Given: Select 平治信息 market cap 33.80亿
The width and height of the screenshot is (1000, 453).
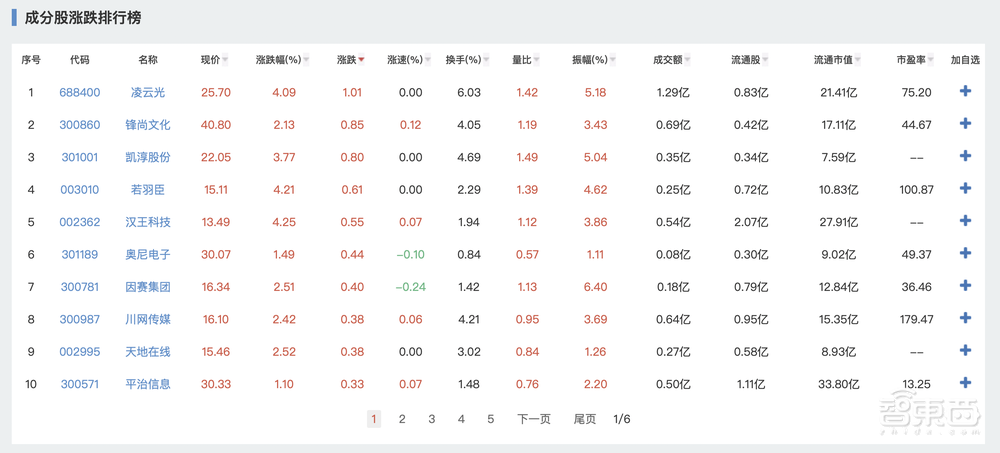Looking at the screenshot, I should click(839, 384).
